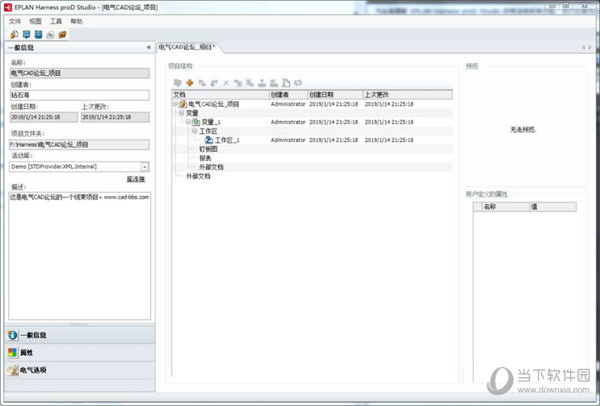Click the grey X delete icon in structure toolbar

tap(226, 83)
